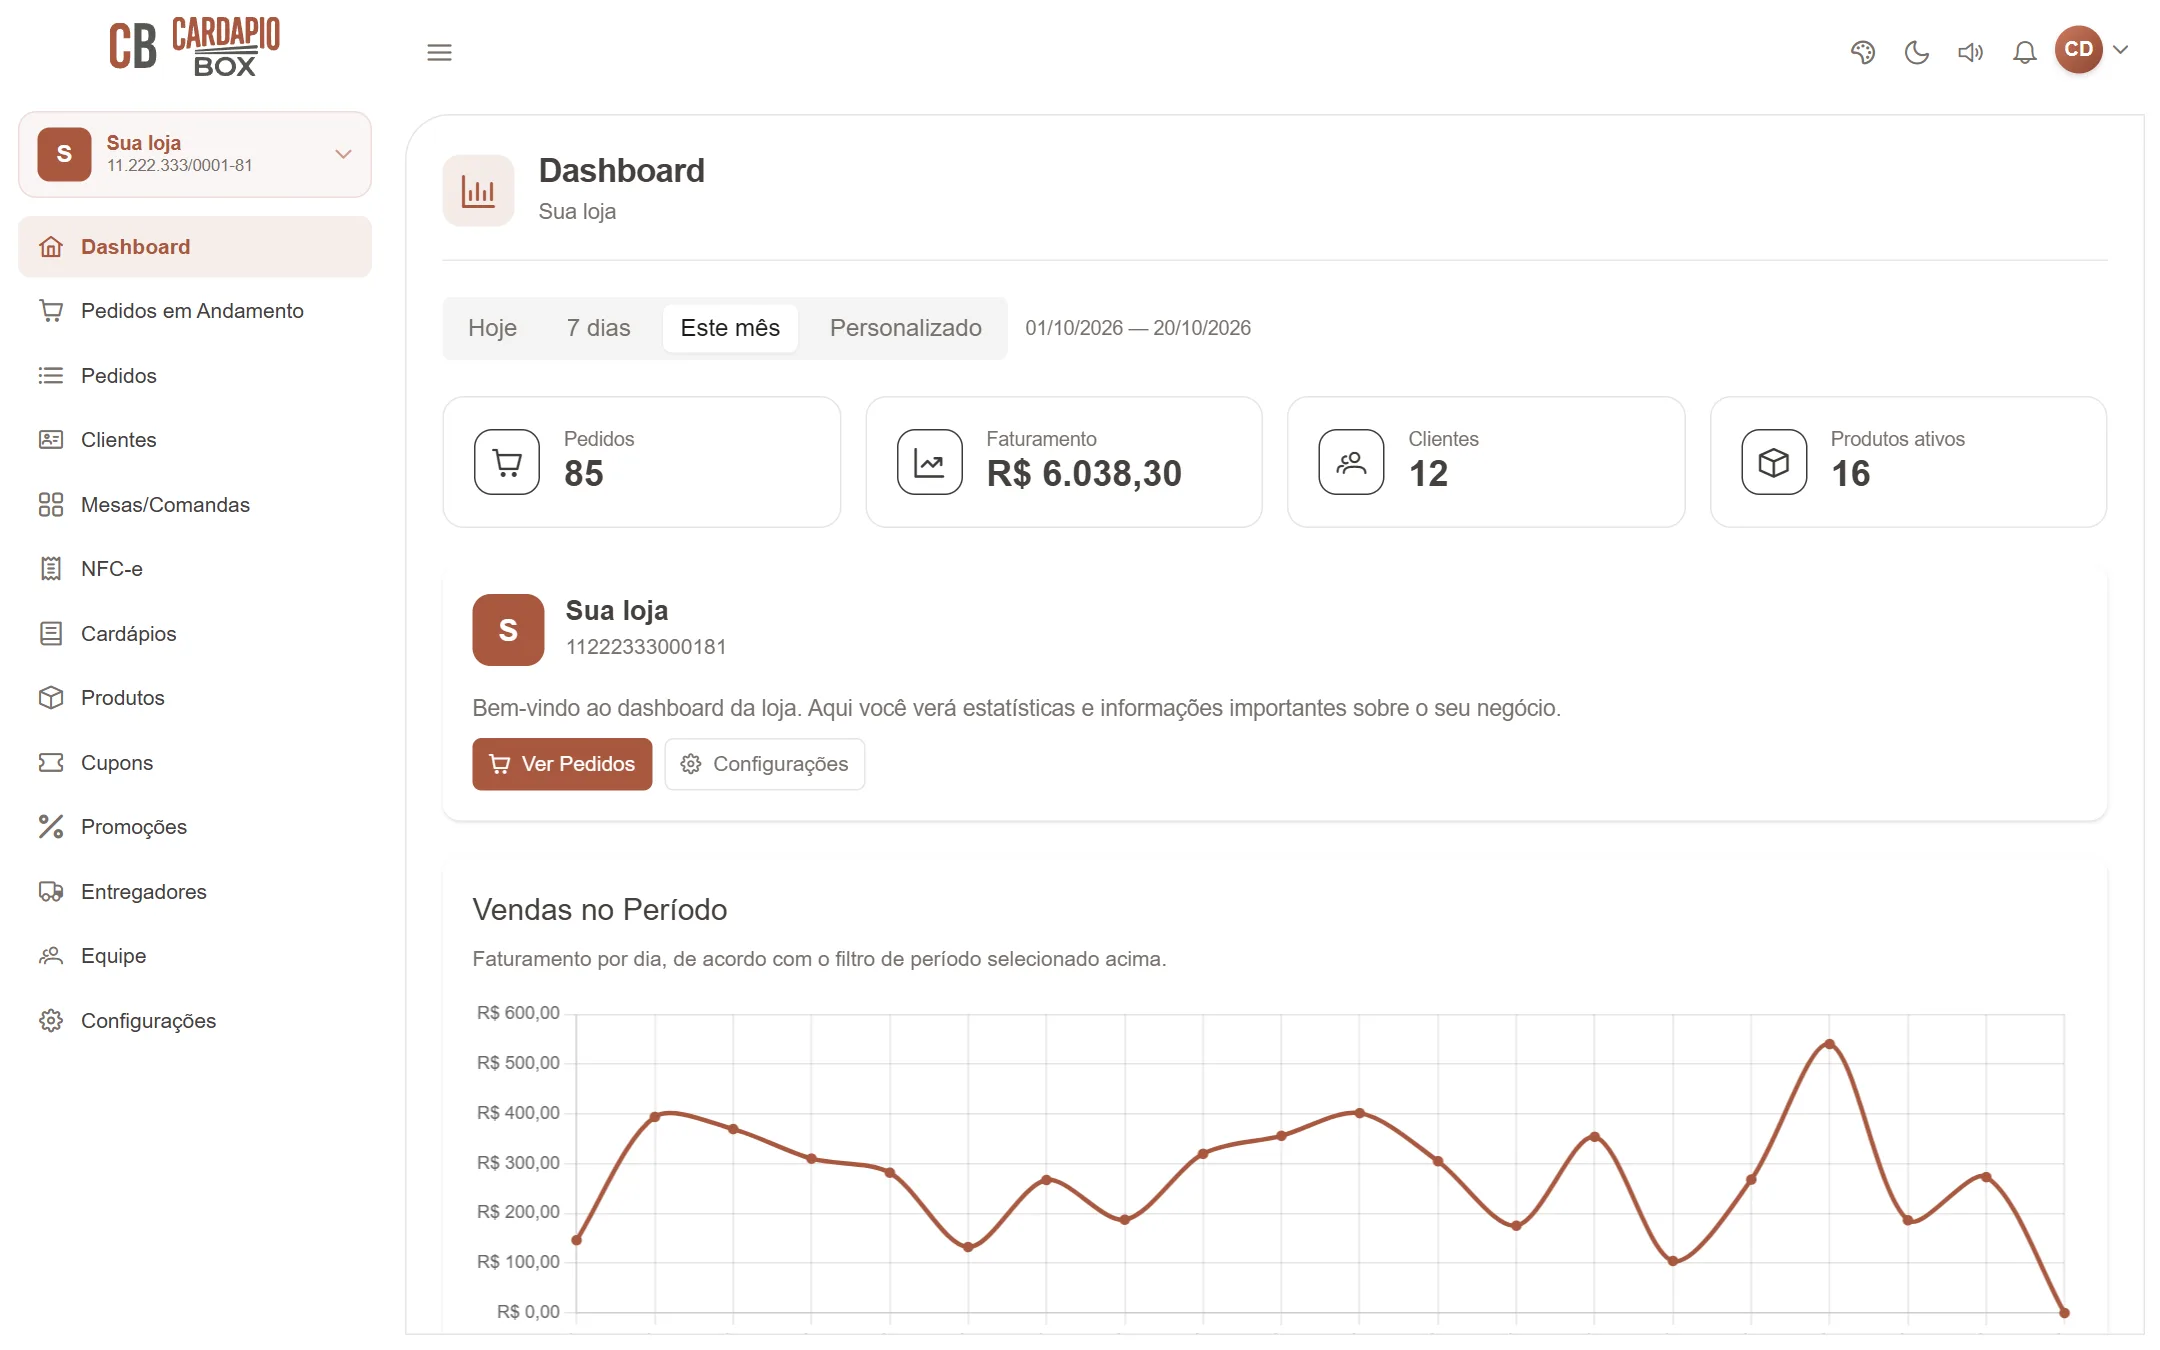Click the Mesas/Comandas grid icon

tap(51, 505)
